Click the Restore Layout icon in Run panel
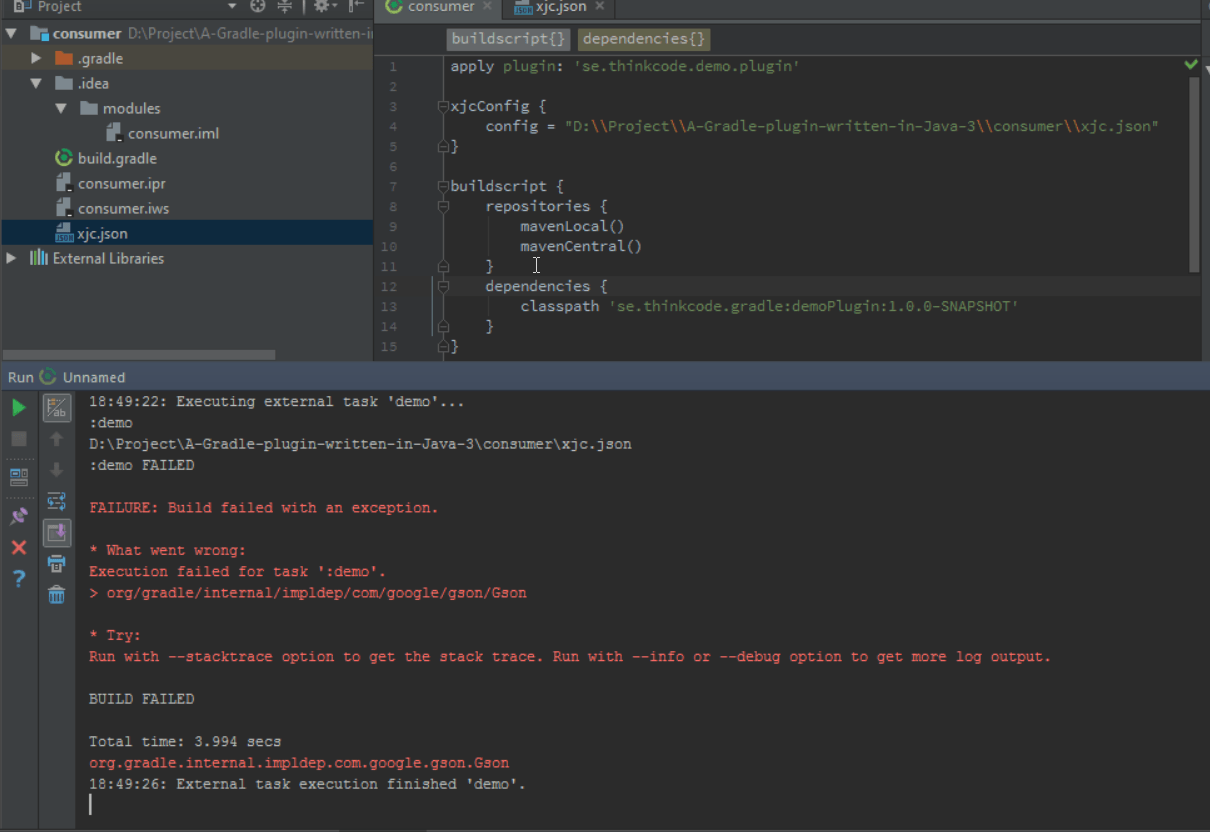 tap(19, 477)
